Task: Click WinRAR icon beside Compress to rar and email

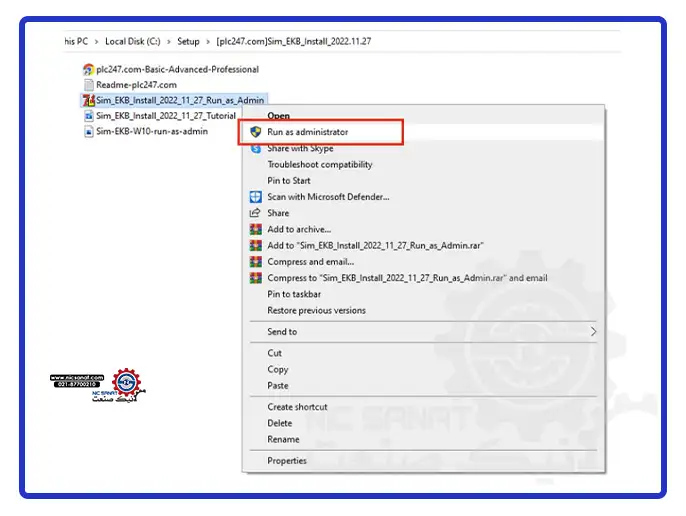Action: pos(256,278)
